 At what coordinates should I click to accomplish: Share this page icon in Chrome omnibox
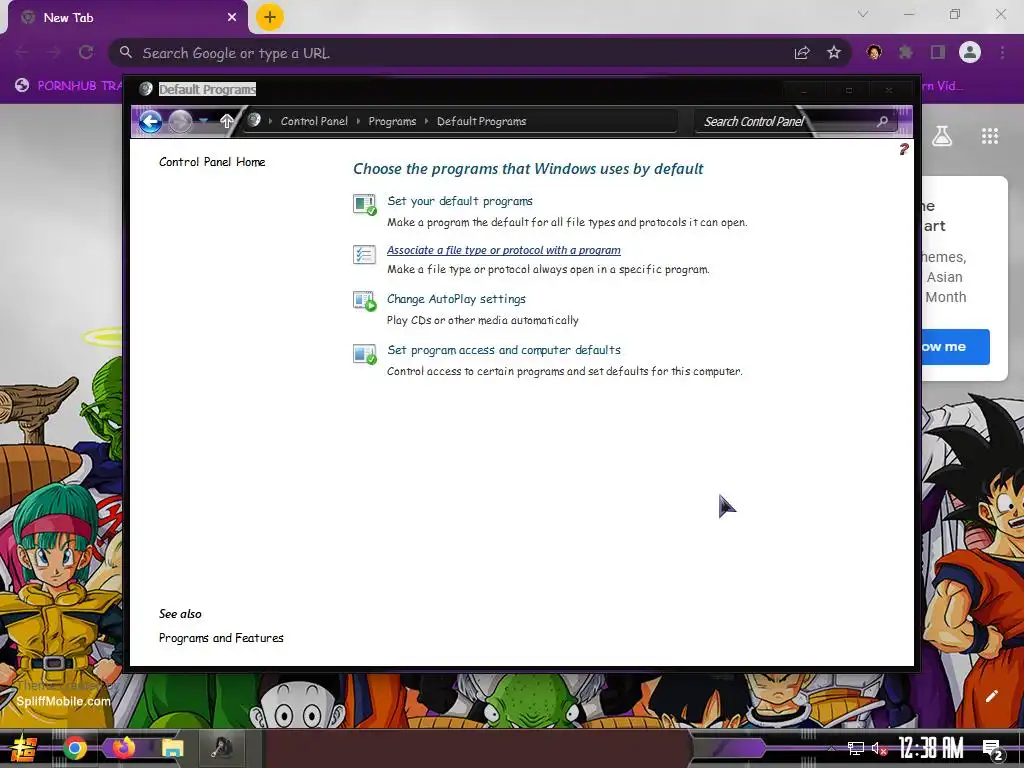coord(802,53)
